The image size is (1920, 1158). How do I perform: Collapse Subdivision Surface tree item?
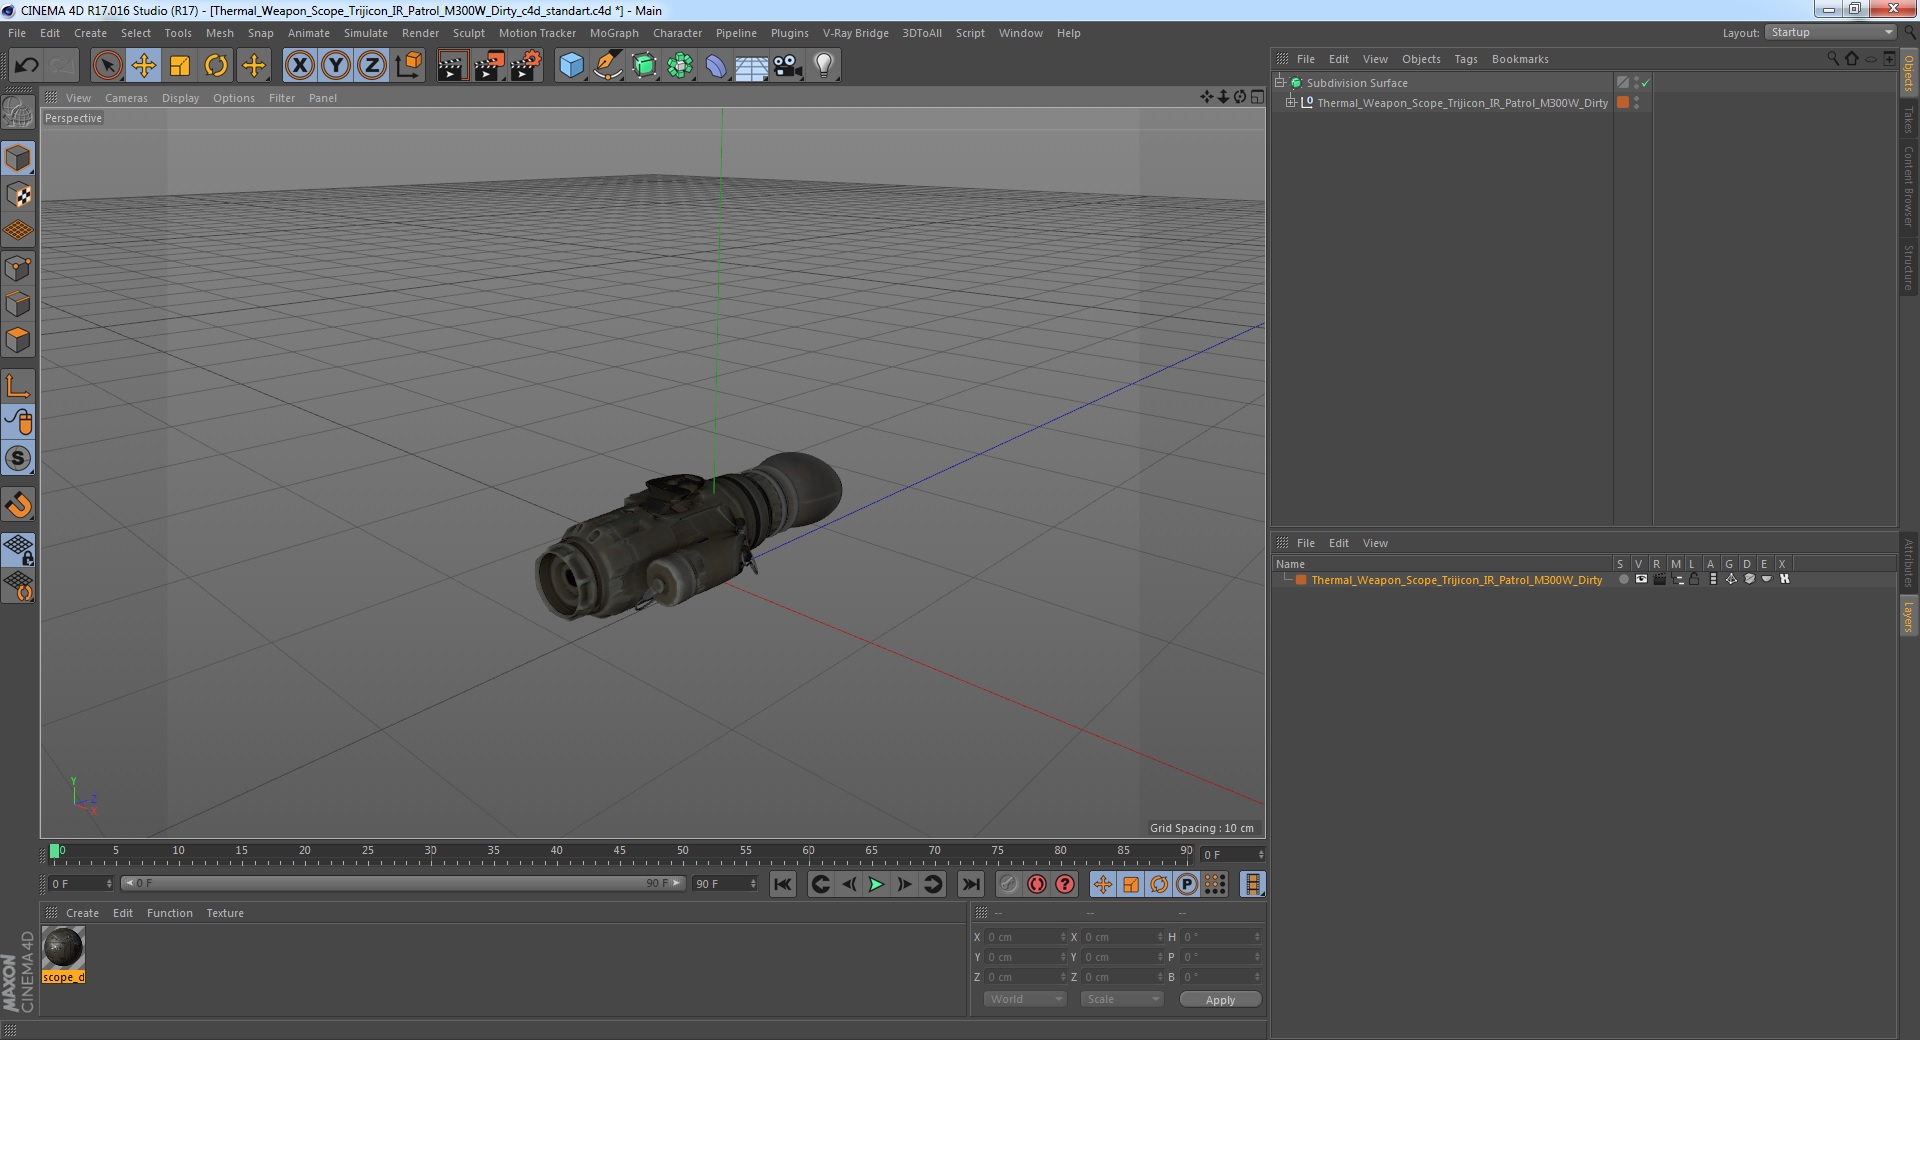point(1280,82)
